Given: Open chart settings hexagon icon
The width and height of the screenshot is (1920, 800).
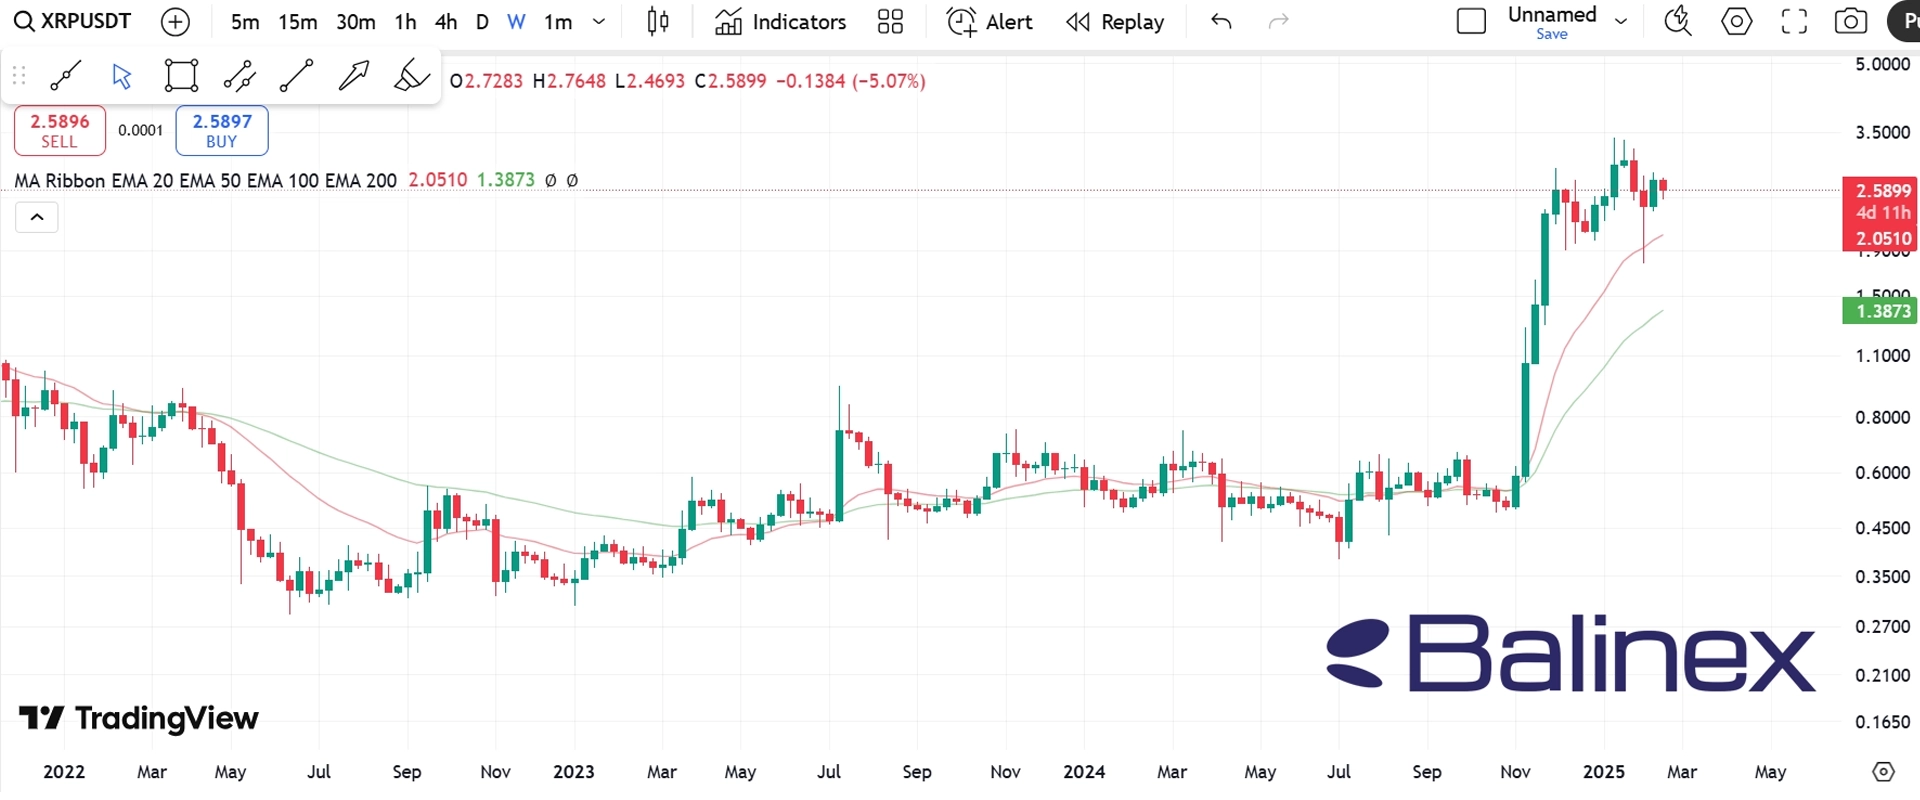Looking at the screenshot, I should (x=1736, y=21).
